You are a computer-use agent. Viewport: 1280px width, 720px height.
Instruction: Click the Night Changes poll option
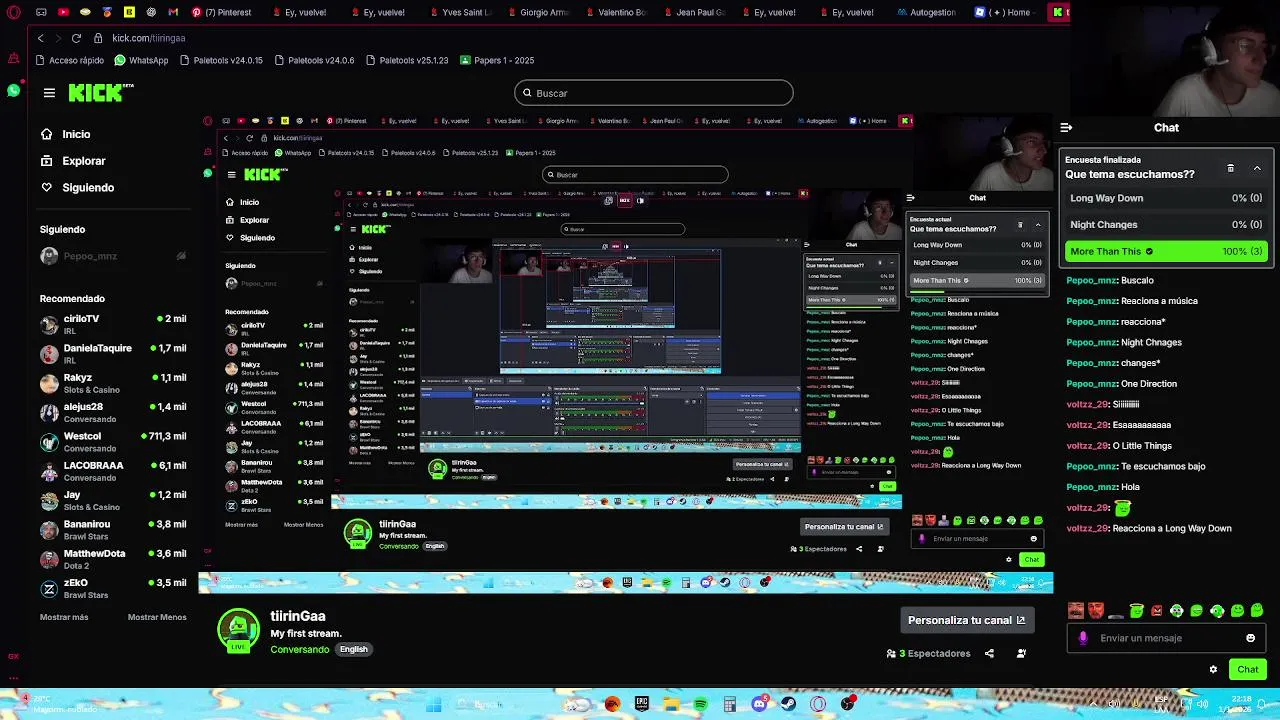(1166, 225)
